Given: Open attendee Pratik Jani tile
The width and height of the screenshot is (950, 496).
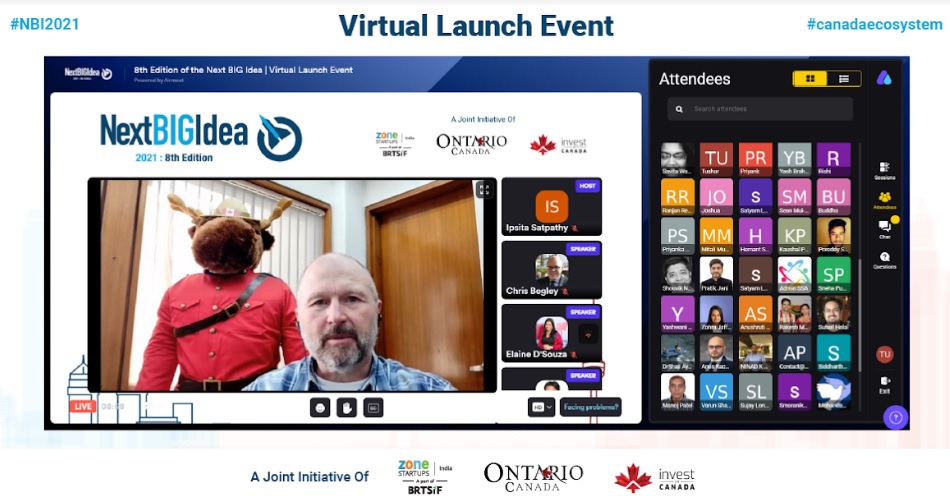Looking at the screenshot, I should coord(716,274).
